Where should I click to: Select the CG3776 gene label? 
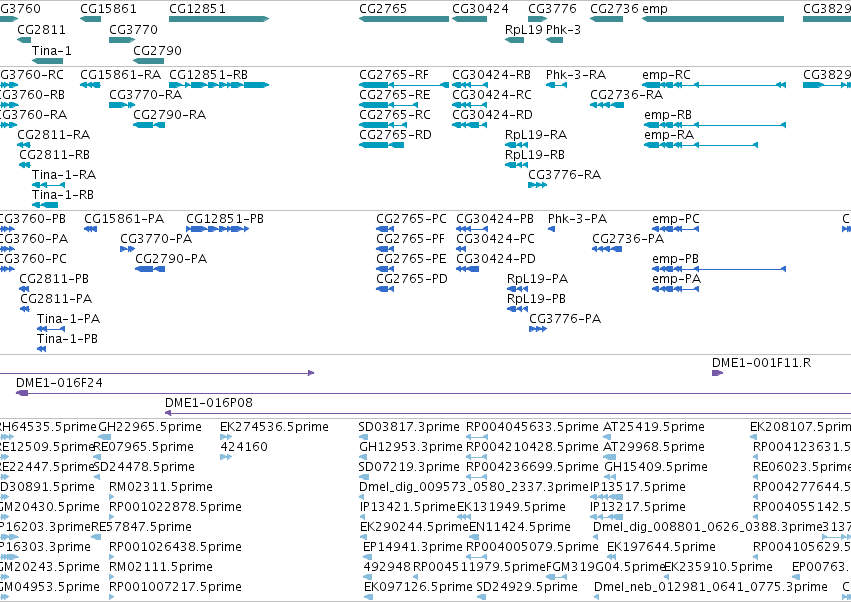pyautogui.click(x=552, y=9)
